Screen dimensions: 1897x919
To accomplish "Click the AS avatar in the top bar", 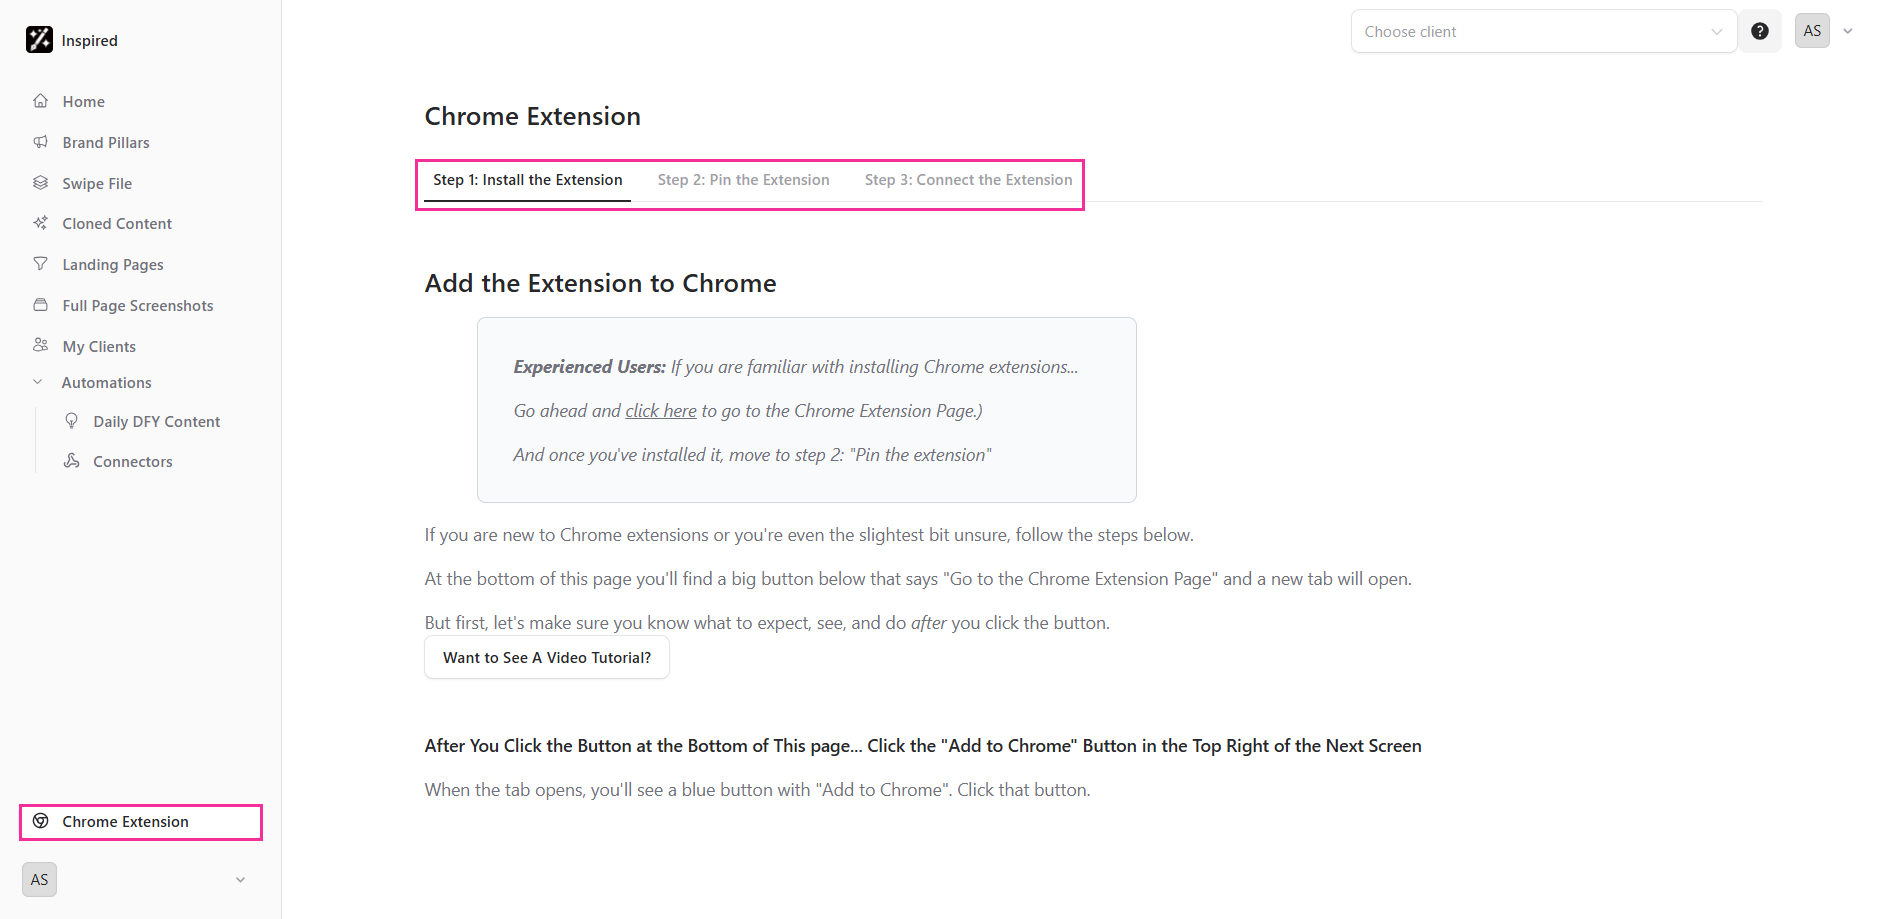I will point(1812,31).
